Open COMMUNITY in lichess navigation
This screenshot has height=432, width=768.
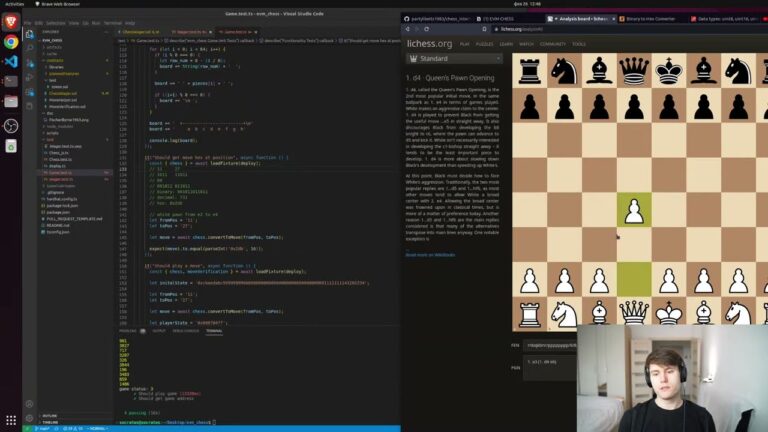[552, 44]
